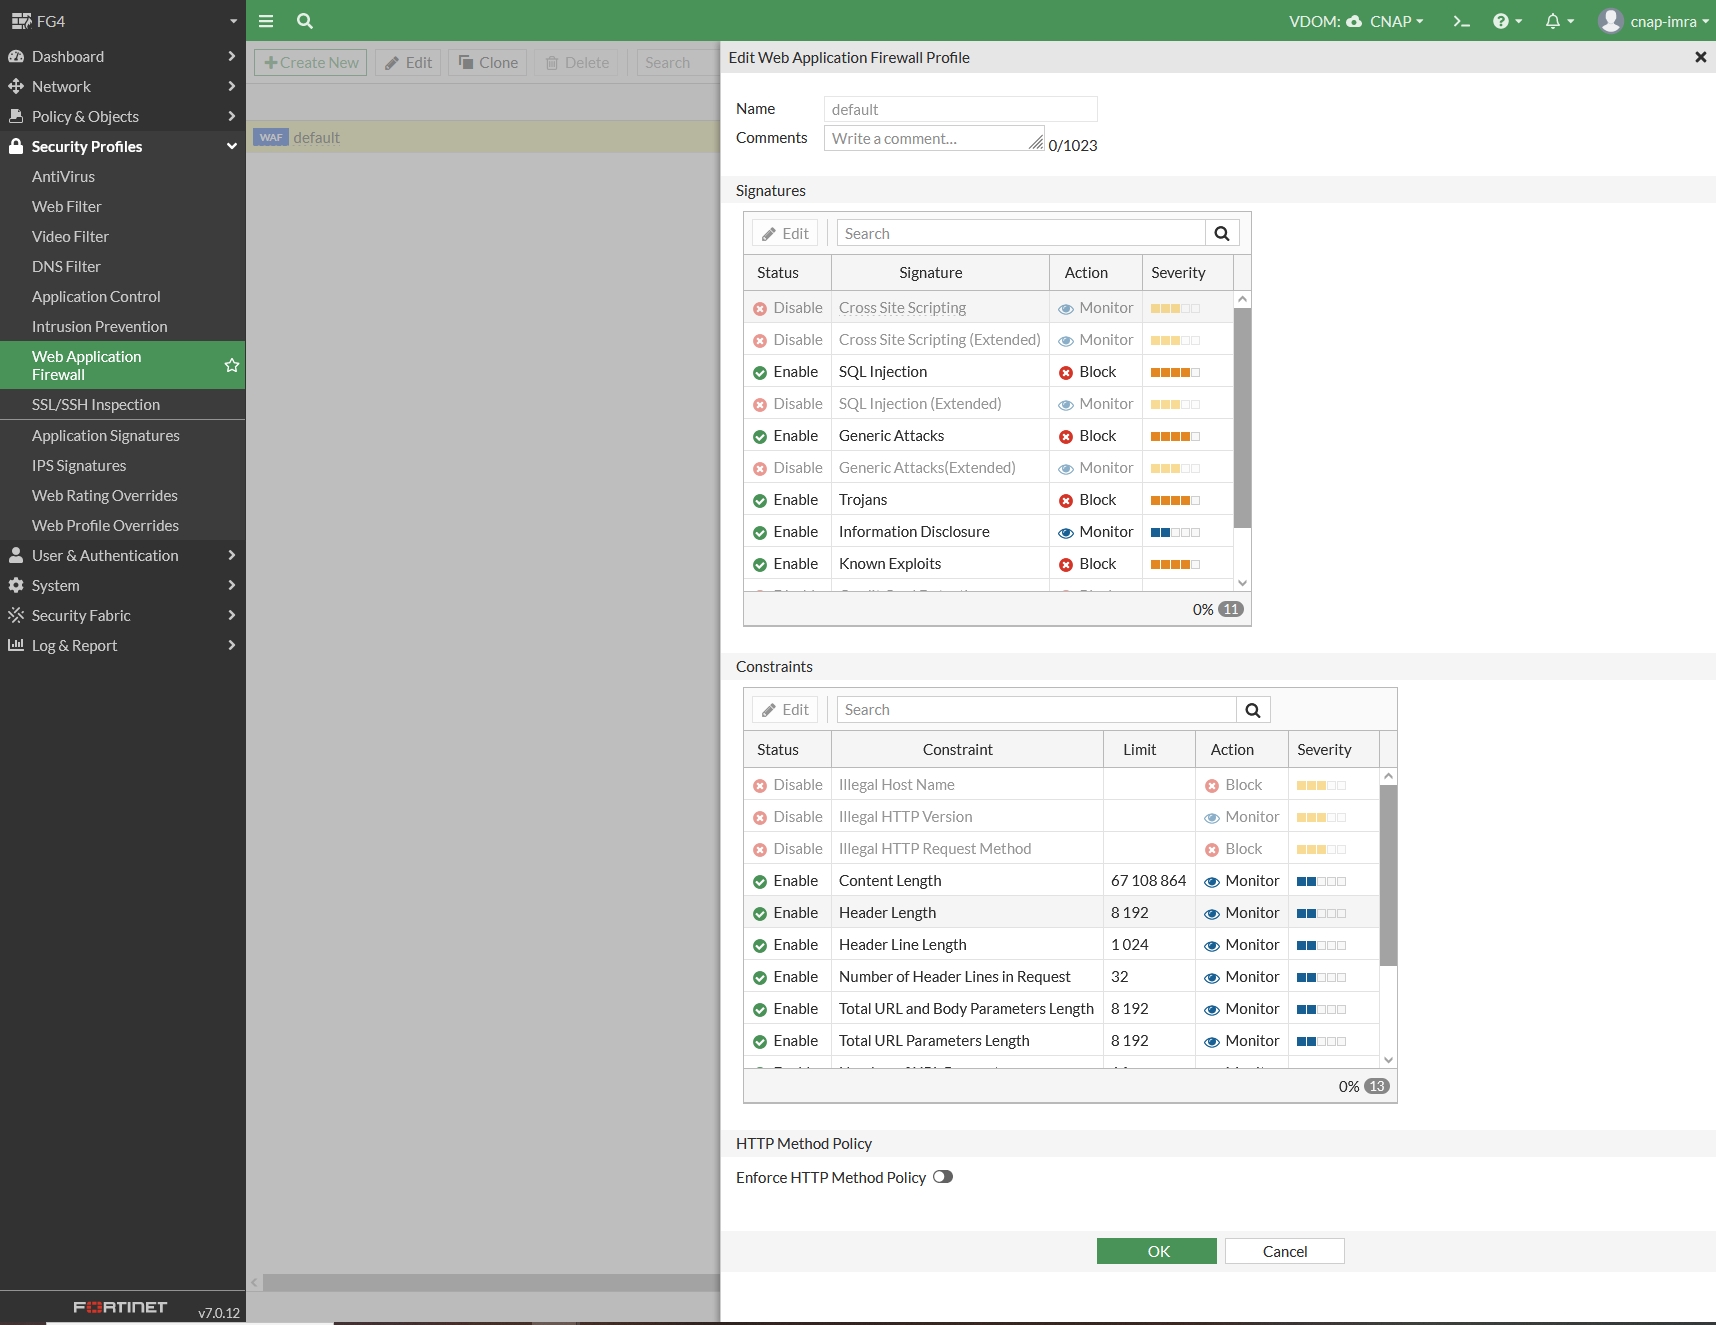Image resolution: width=1716 pixels, height=1325 pixels.
Task: Click the Comments text field
Action: [934, 138]
